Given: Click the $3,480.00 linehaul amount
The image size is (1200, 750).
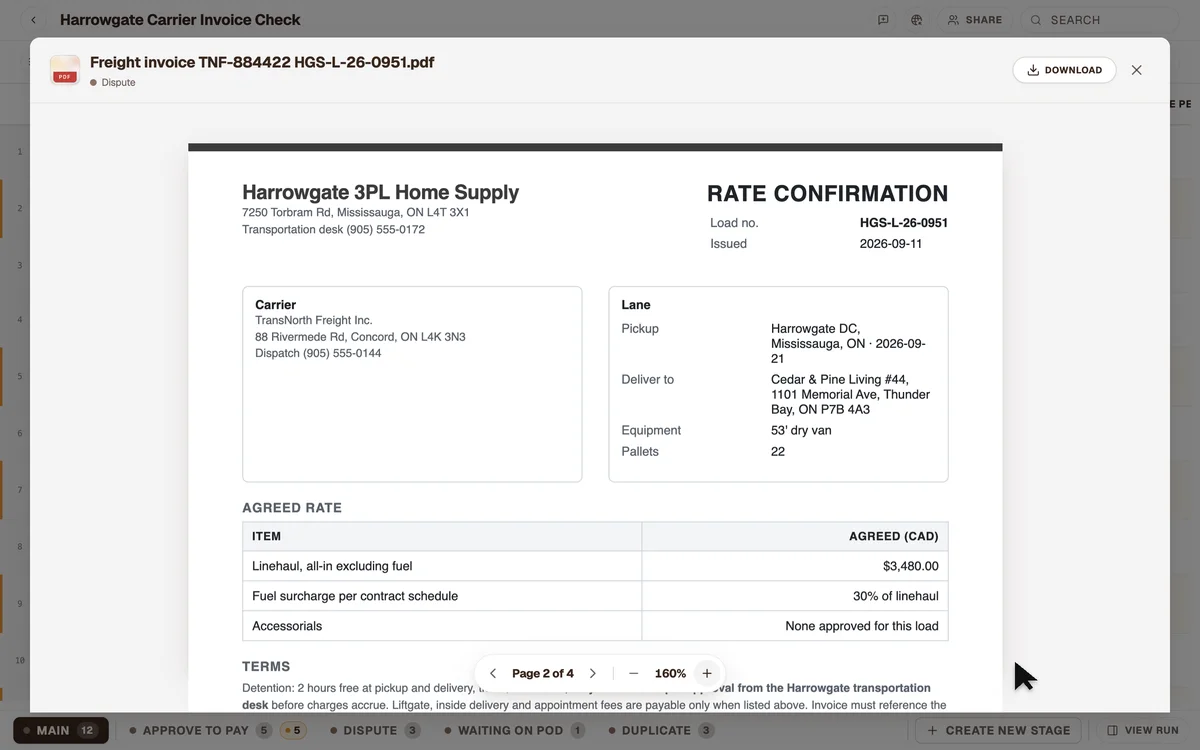Looking at the screenshot, I should 911,566.
